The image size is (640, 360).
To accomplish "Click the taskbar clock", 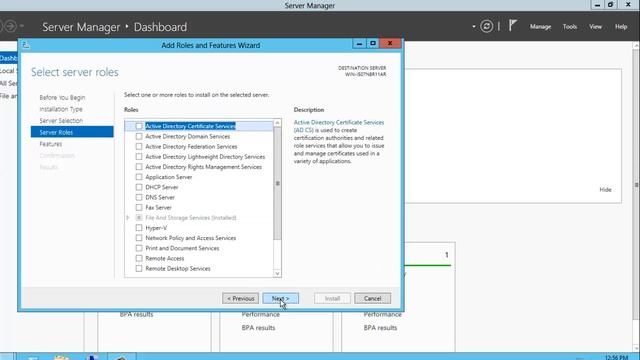I will 616,357.
